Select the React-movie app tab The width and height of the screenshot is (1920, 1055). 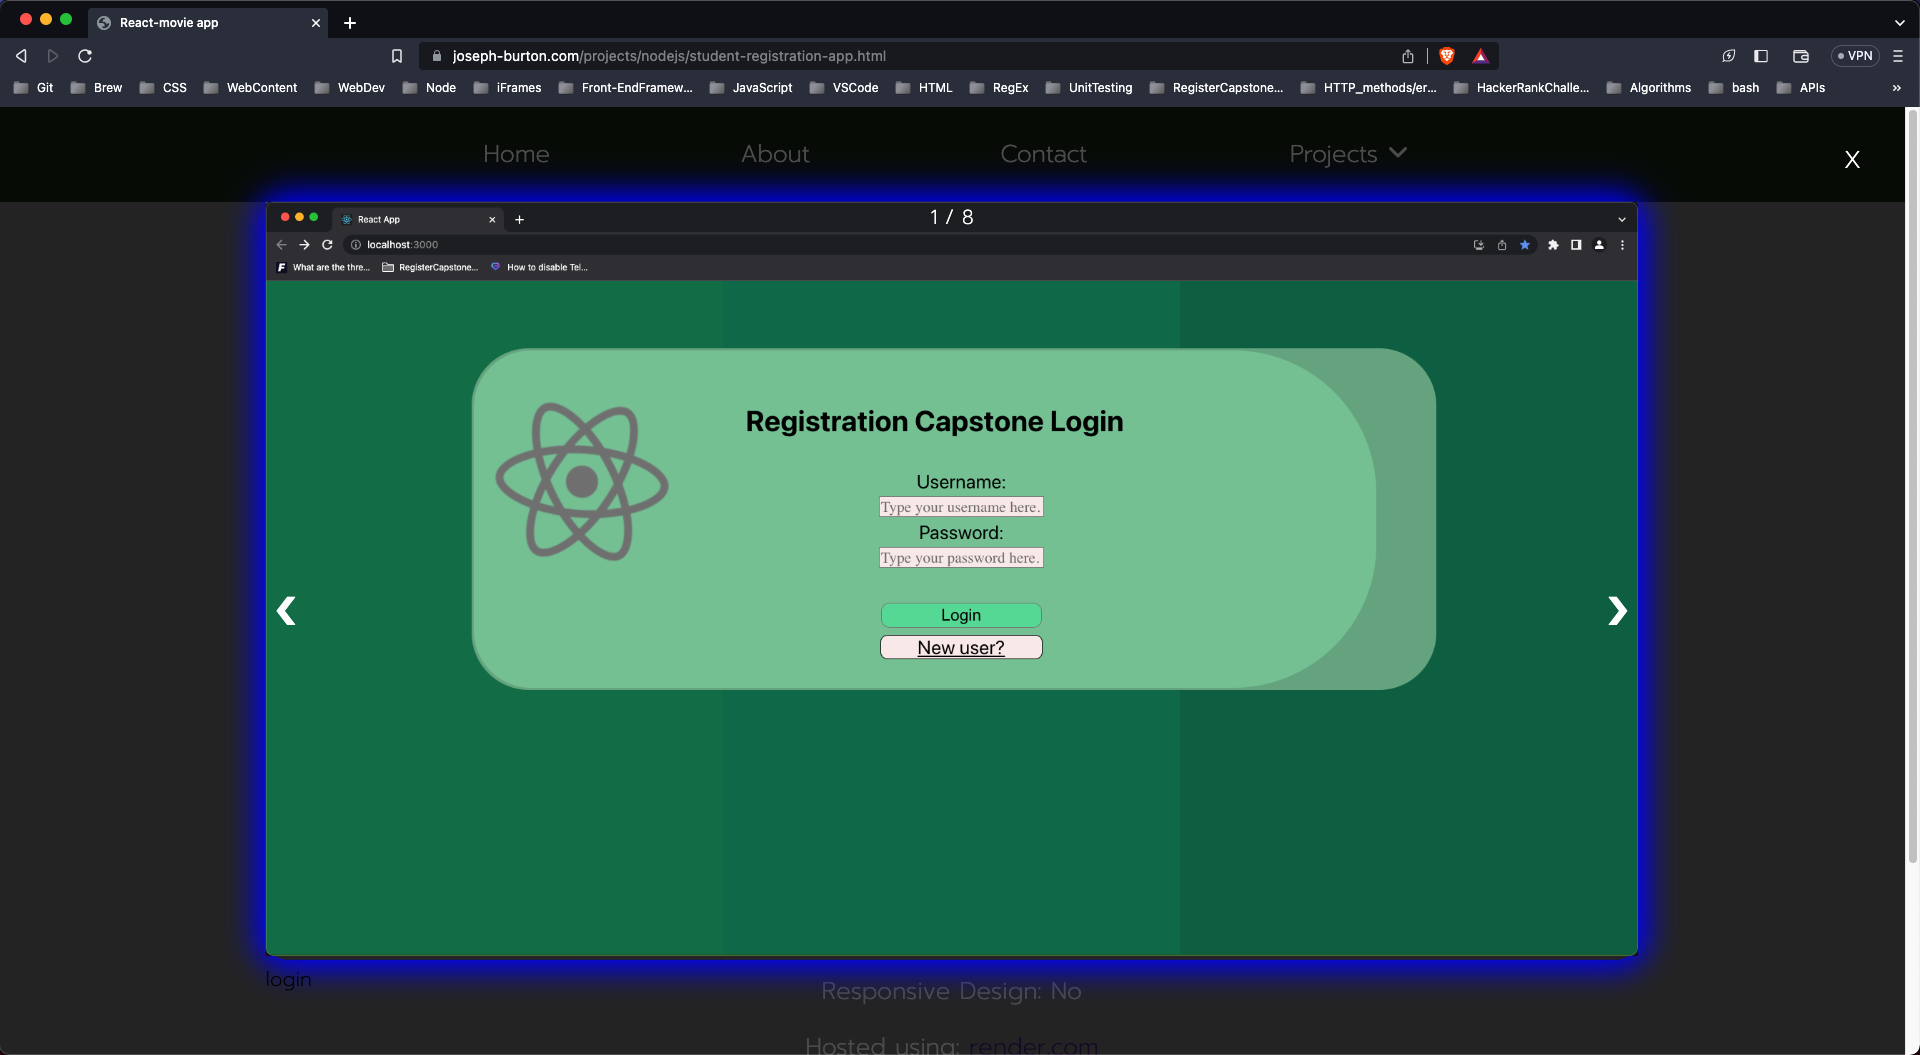(208, 23)
